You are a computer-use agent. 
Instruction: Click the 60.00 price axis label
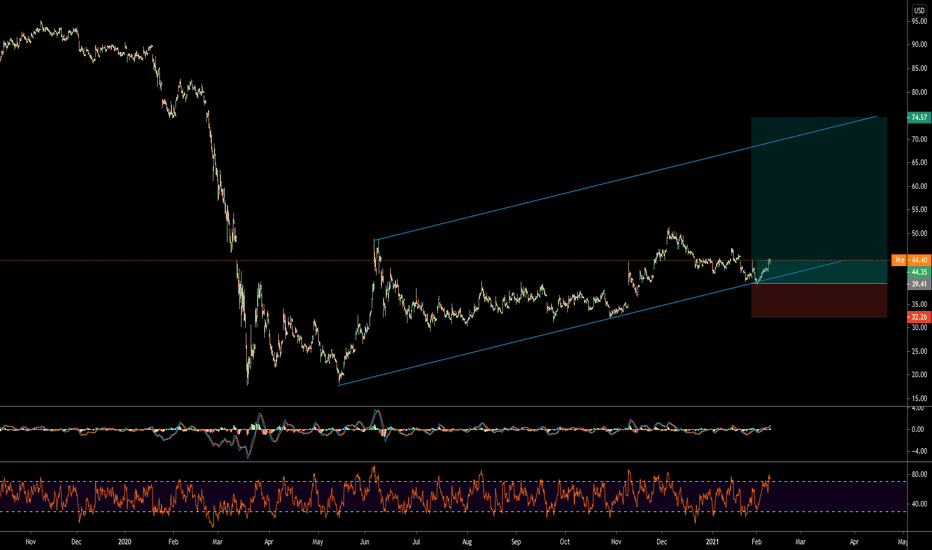(919, 186)
